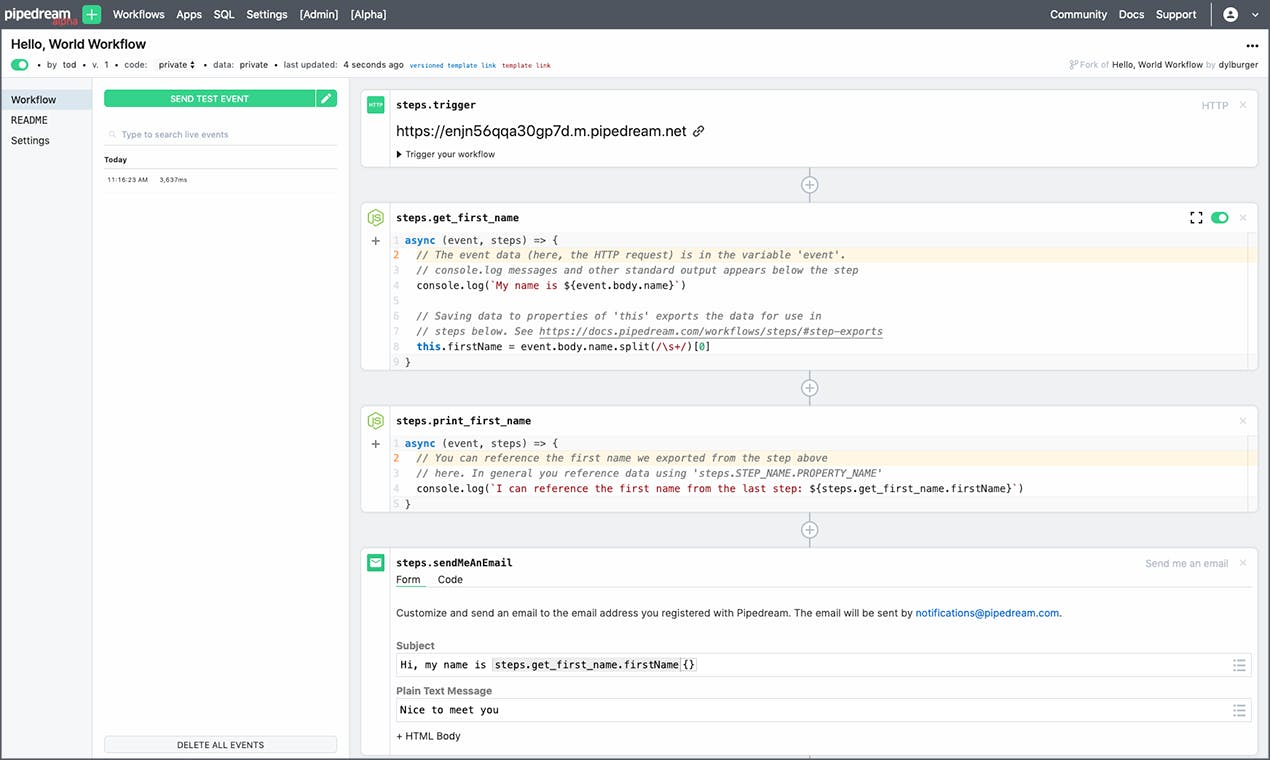
Task: Click + HTML Body option
Action: (428, 736)
